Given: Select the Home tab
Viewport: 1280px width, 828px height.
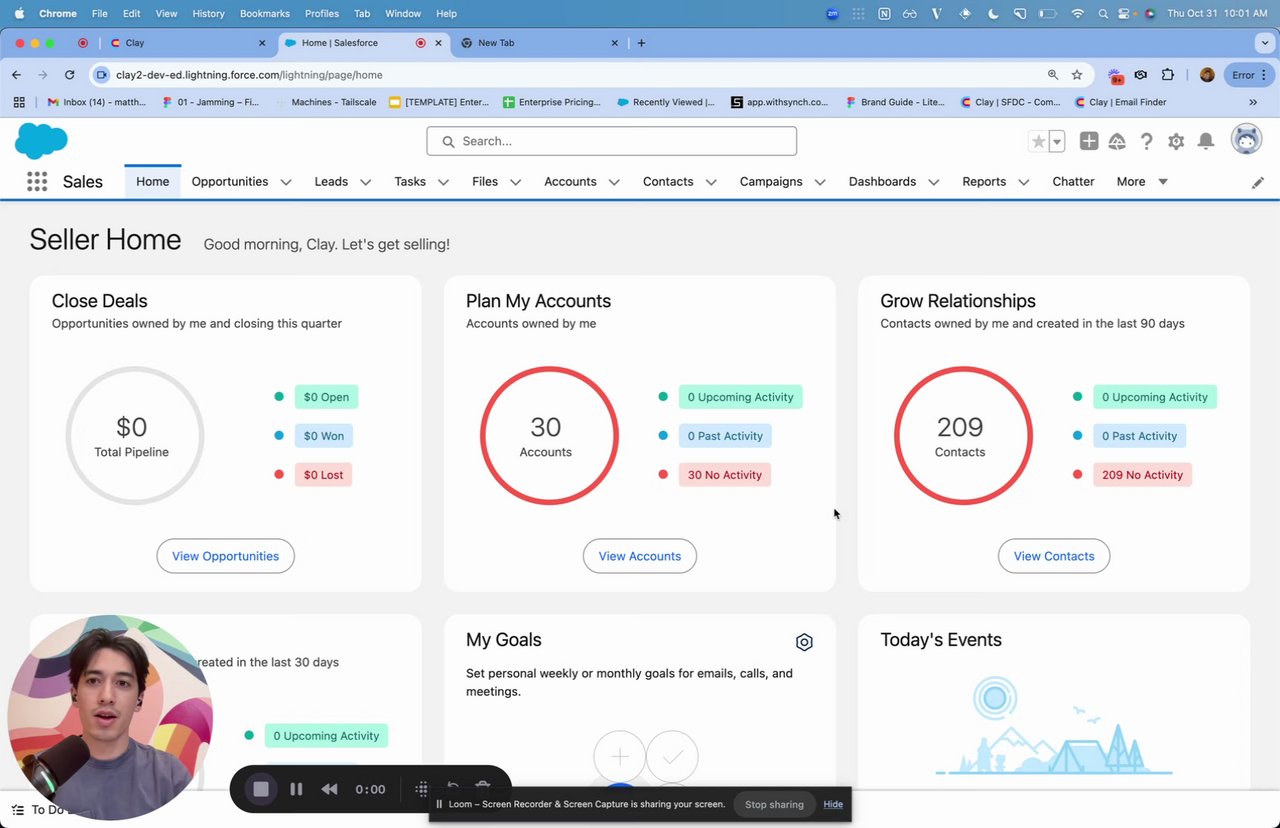Looking at the screenshot, I should pos(153,181).
